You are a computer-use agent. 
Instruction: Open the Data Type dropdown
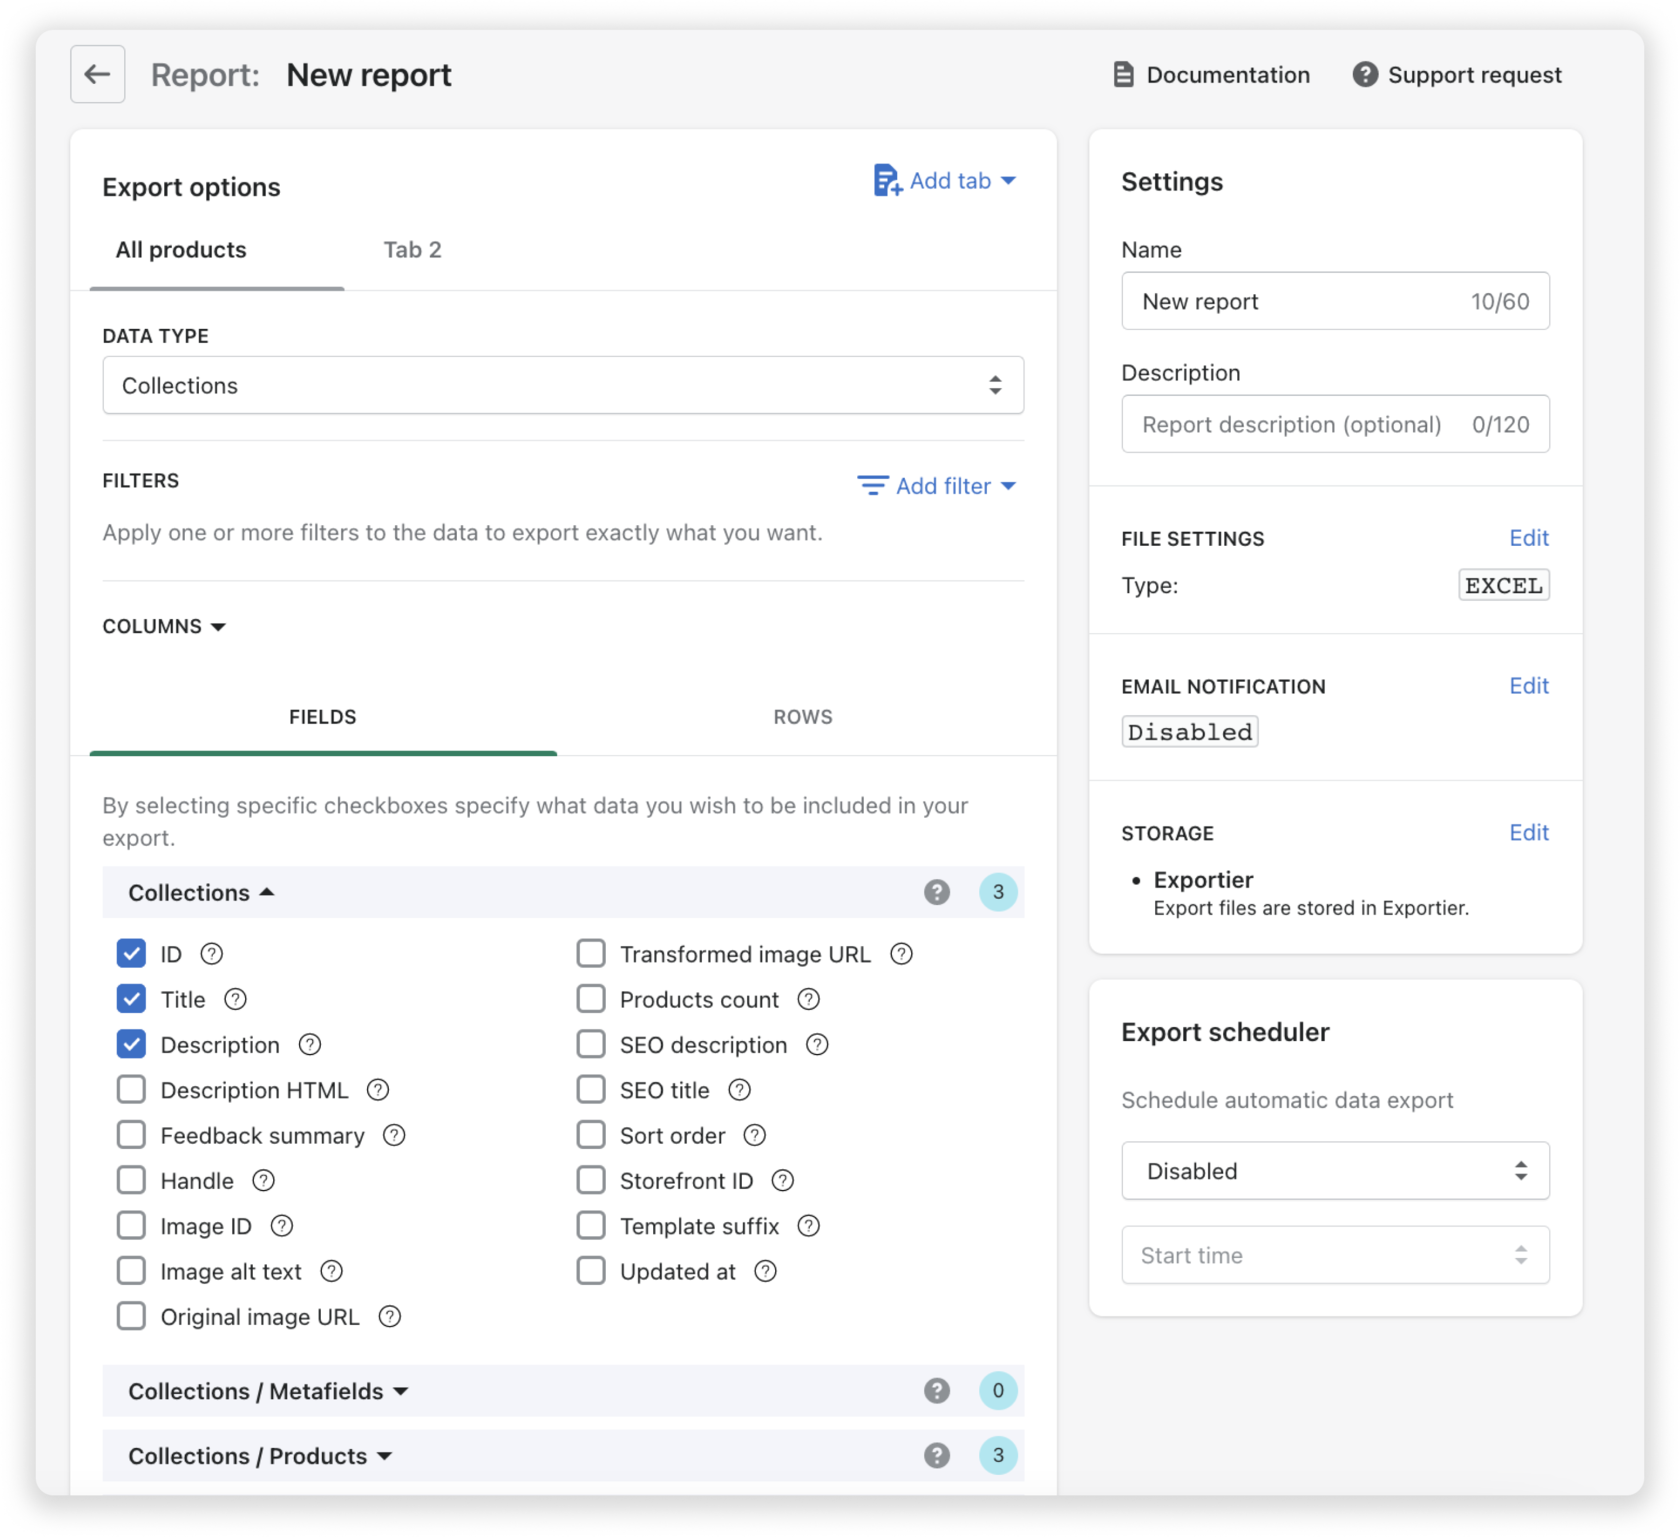(x=563, y=385)
